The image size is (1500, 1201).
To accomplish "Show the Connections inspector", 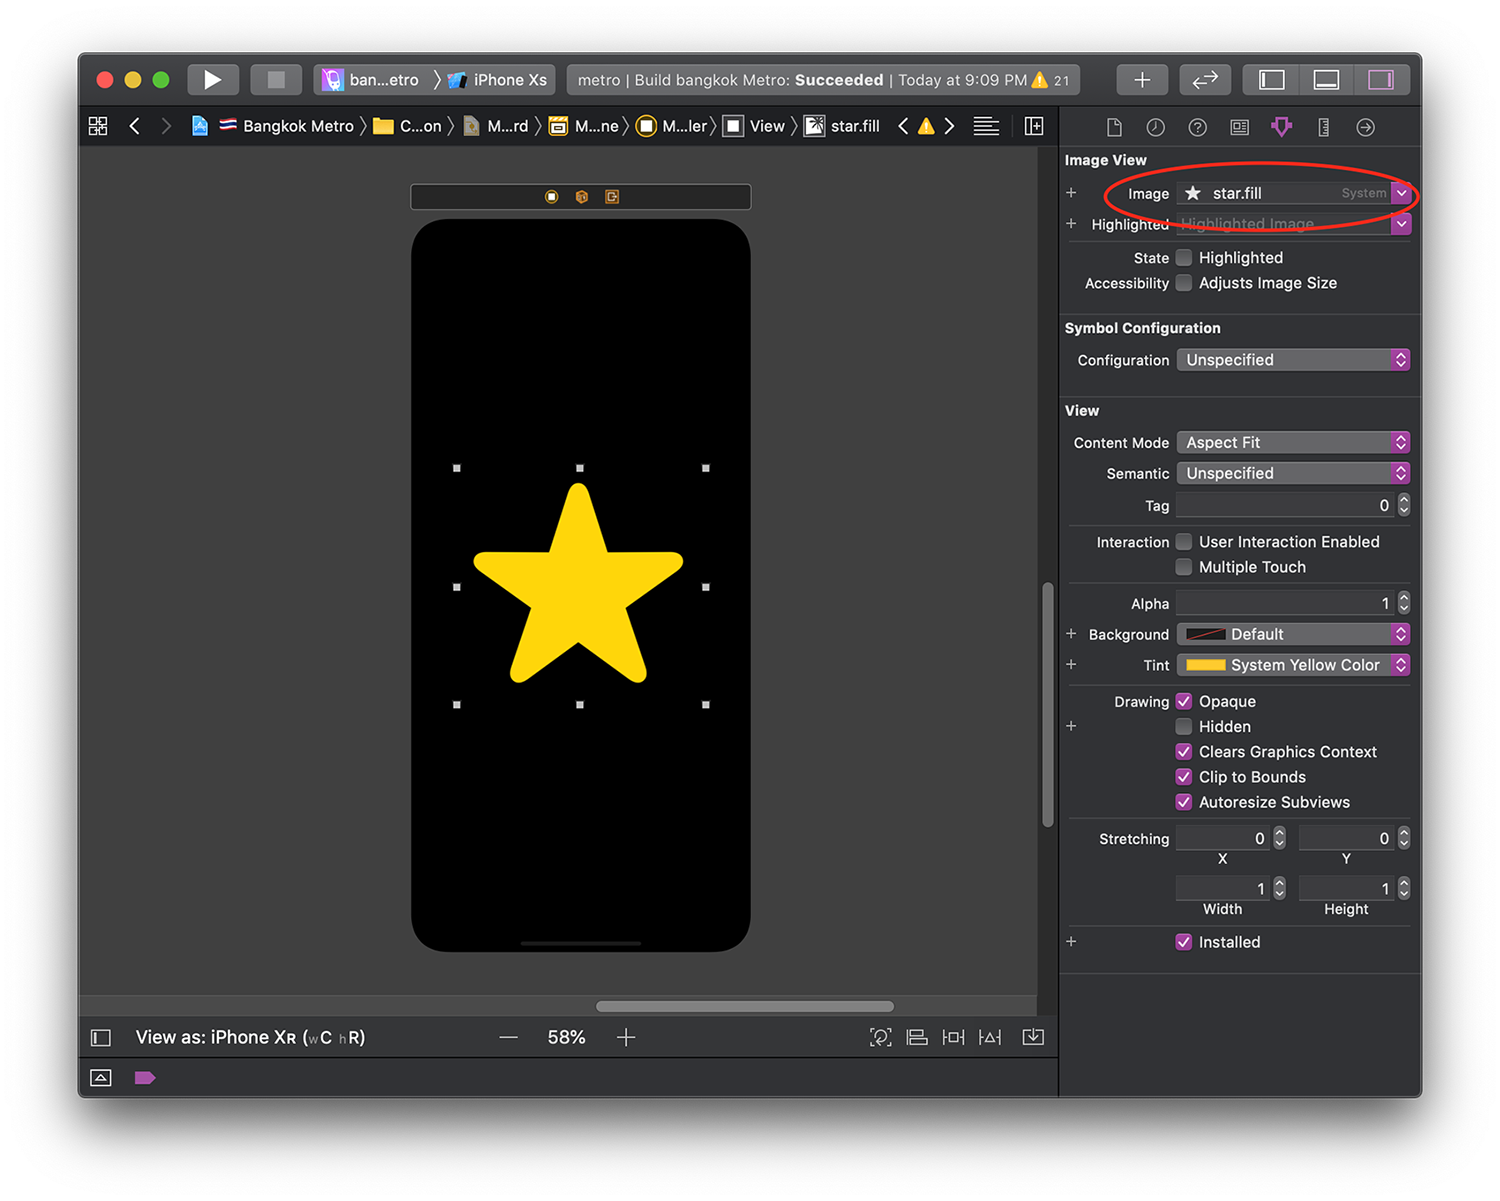I will tap(1365, 127).
